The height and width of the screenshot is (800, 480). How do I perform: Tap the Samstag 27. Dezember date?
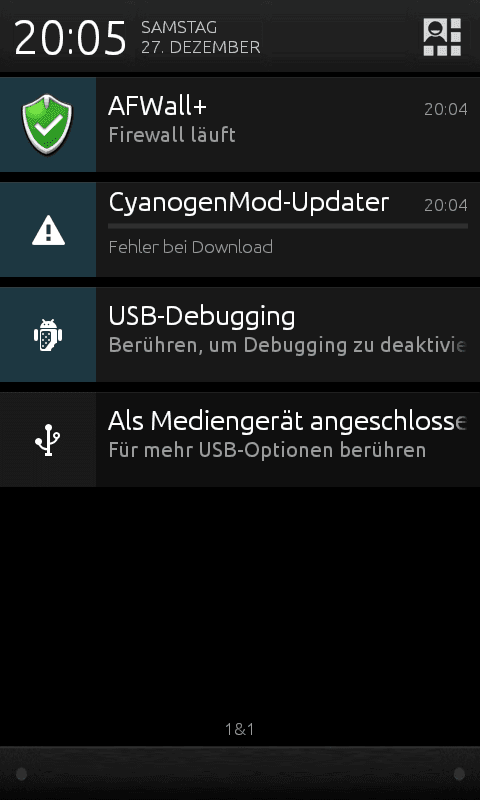click(x=201, y=37)
